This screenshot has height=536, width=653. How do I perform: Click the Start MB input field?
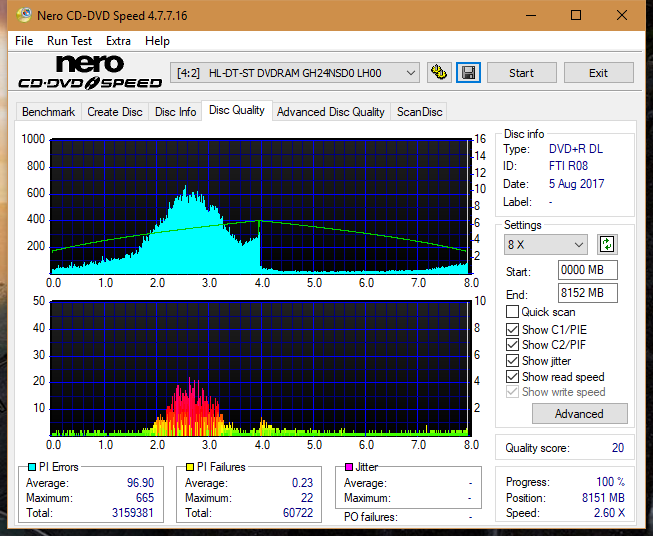click(587, 270)
